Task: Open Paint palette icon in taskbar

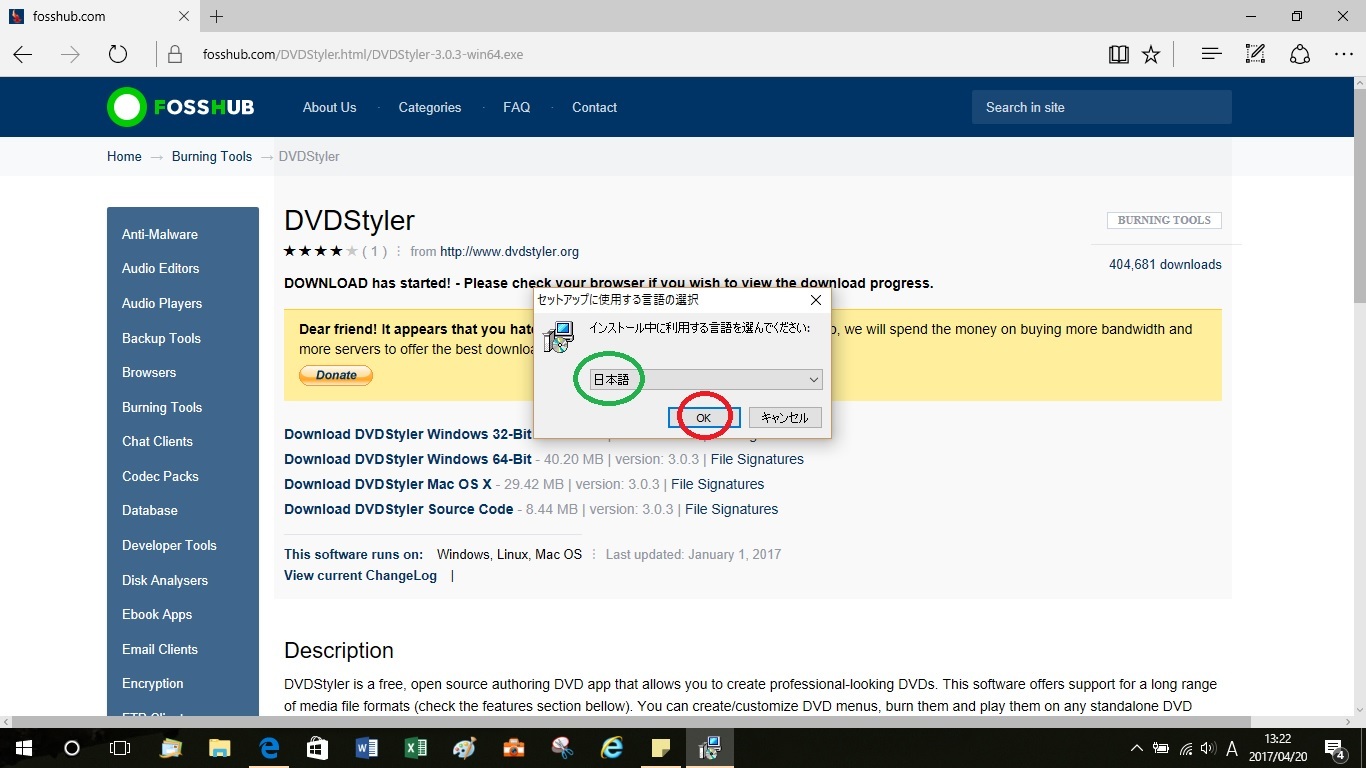Action: coord(465,748)
